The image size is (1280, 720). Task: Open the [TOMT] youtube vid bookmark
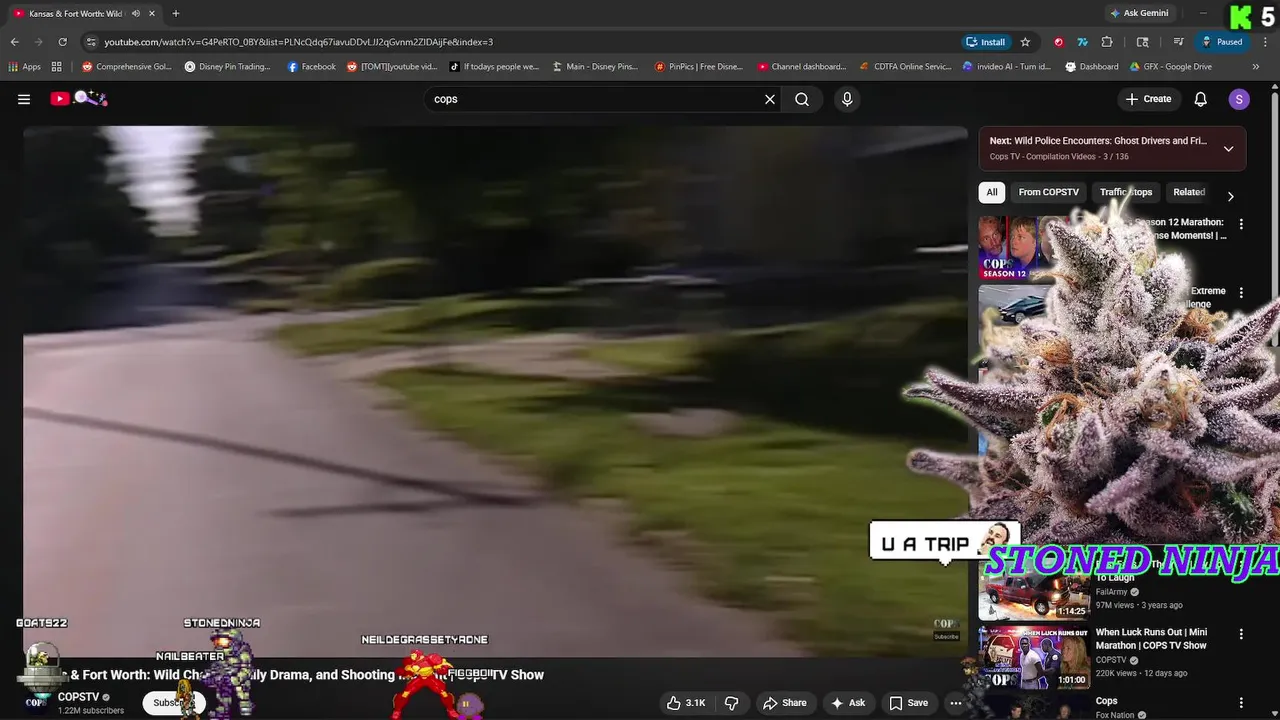pyautogui.click(x=392, y=67)
